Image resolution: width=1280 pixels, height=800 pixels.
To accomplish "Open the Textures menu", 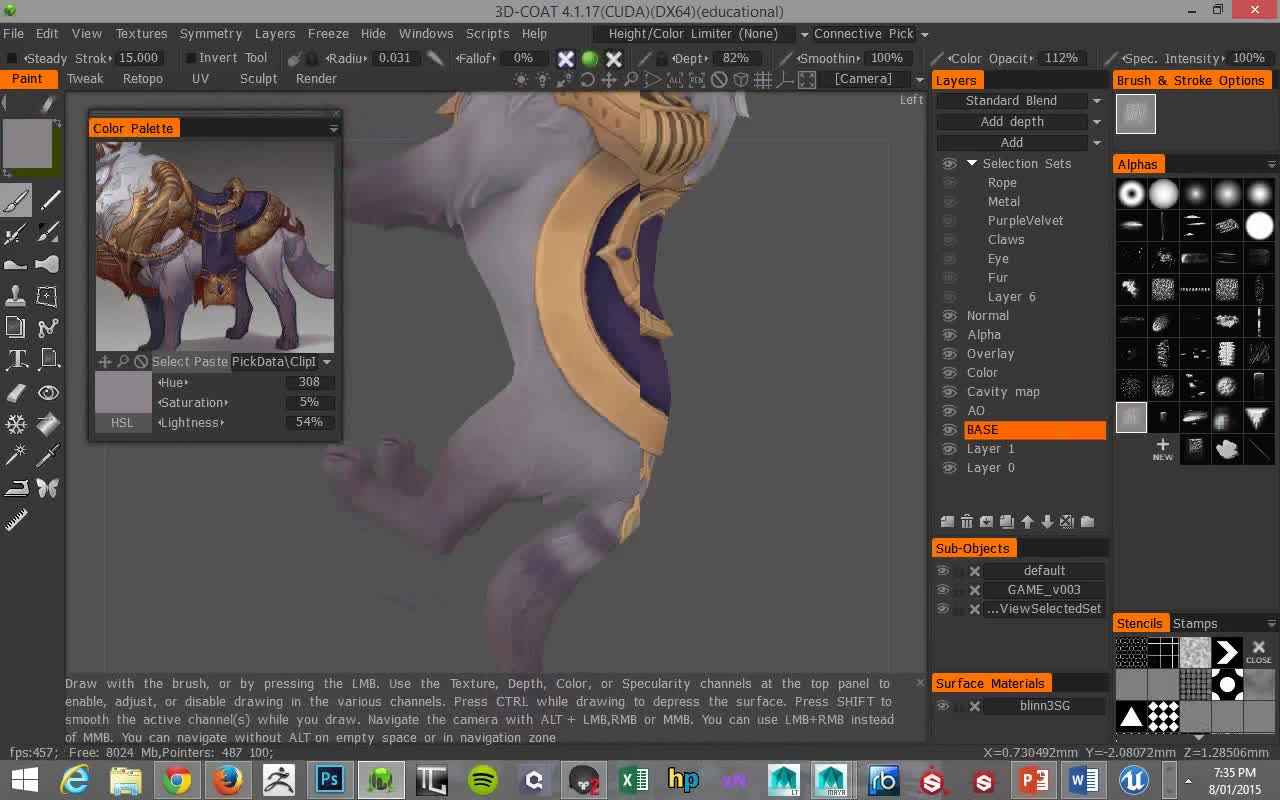I will (x=141, y=34).
